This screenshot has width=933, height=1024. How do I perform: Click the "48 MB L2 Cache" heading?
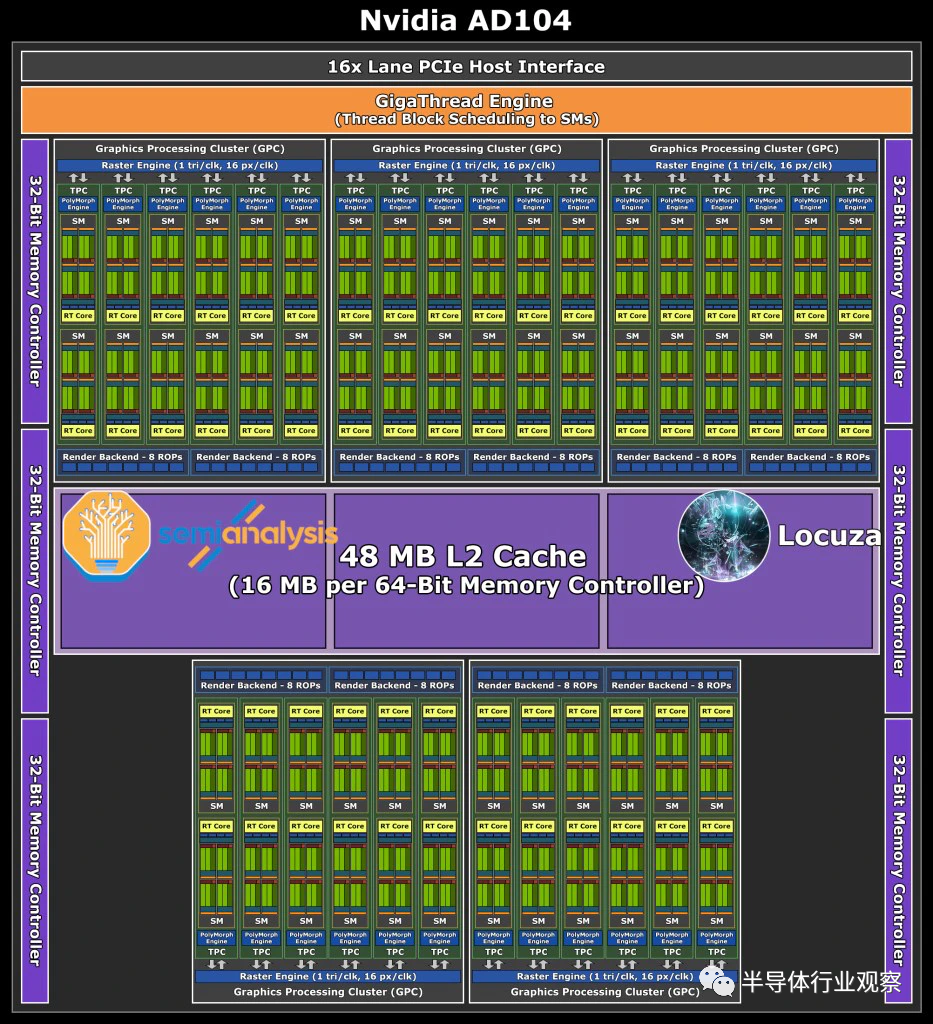click(463, 556)
